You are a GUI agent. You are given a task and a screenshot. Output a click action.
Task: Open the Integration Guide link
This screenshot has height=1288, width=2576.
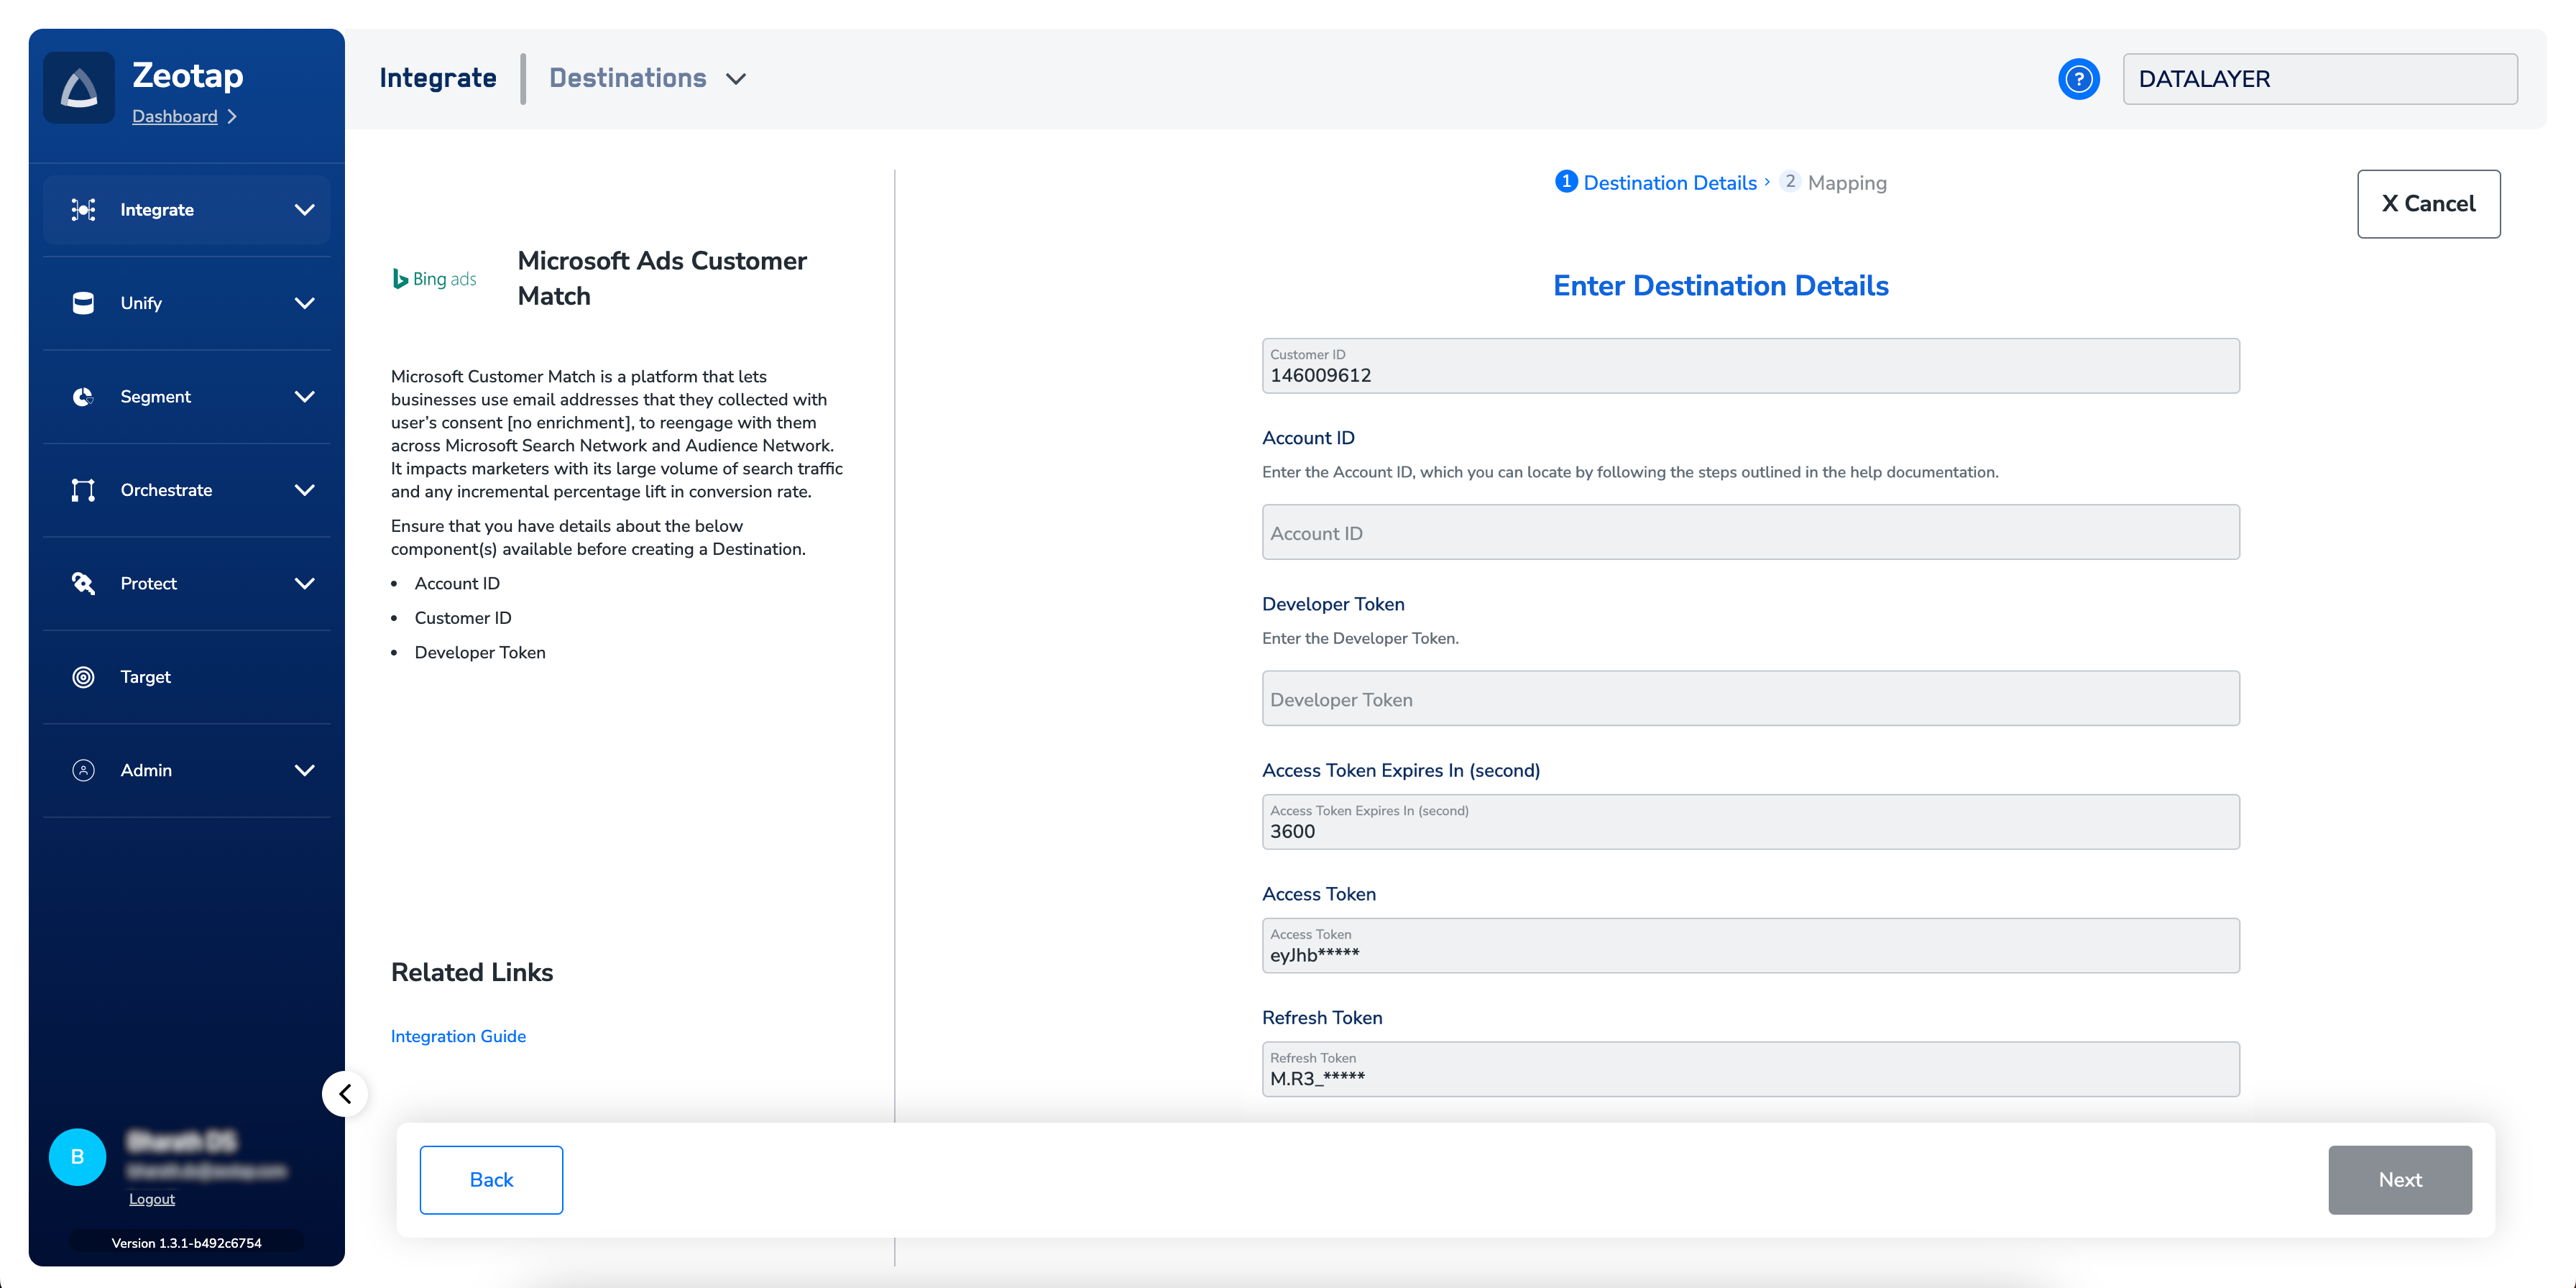tap(458, 1036)
